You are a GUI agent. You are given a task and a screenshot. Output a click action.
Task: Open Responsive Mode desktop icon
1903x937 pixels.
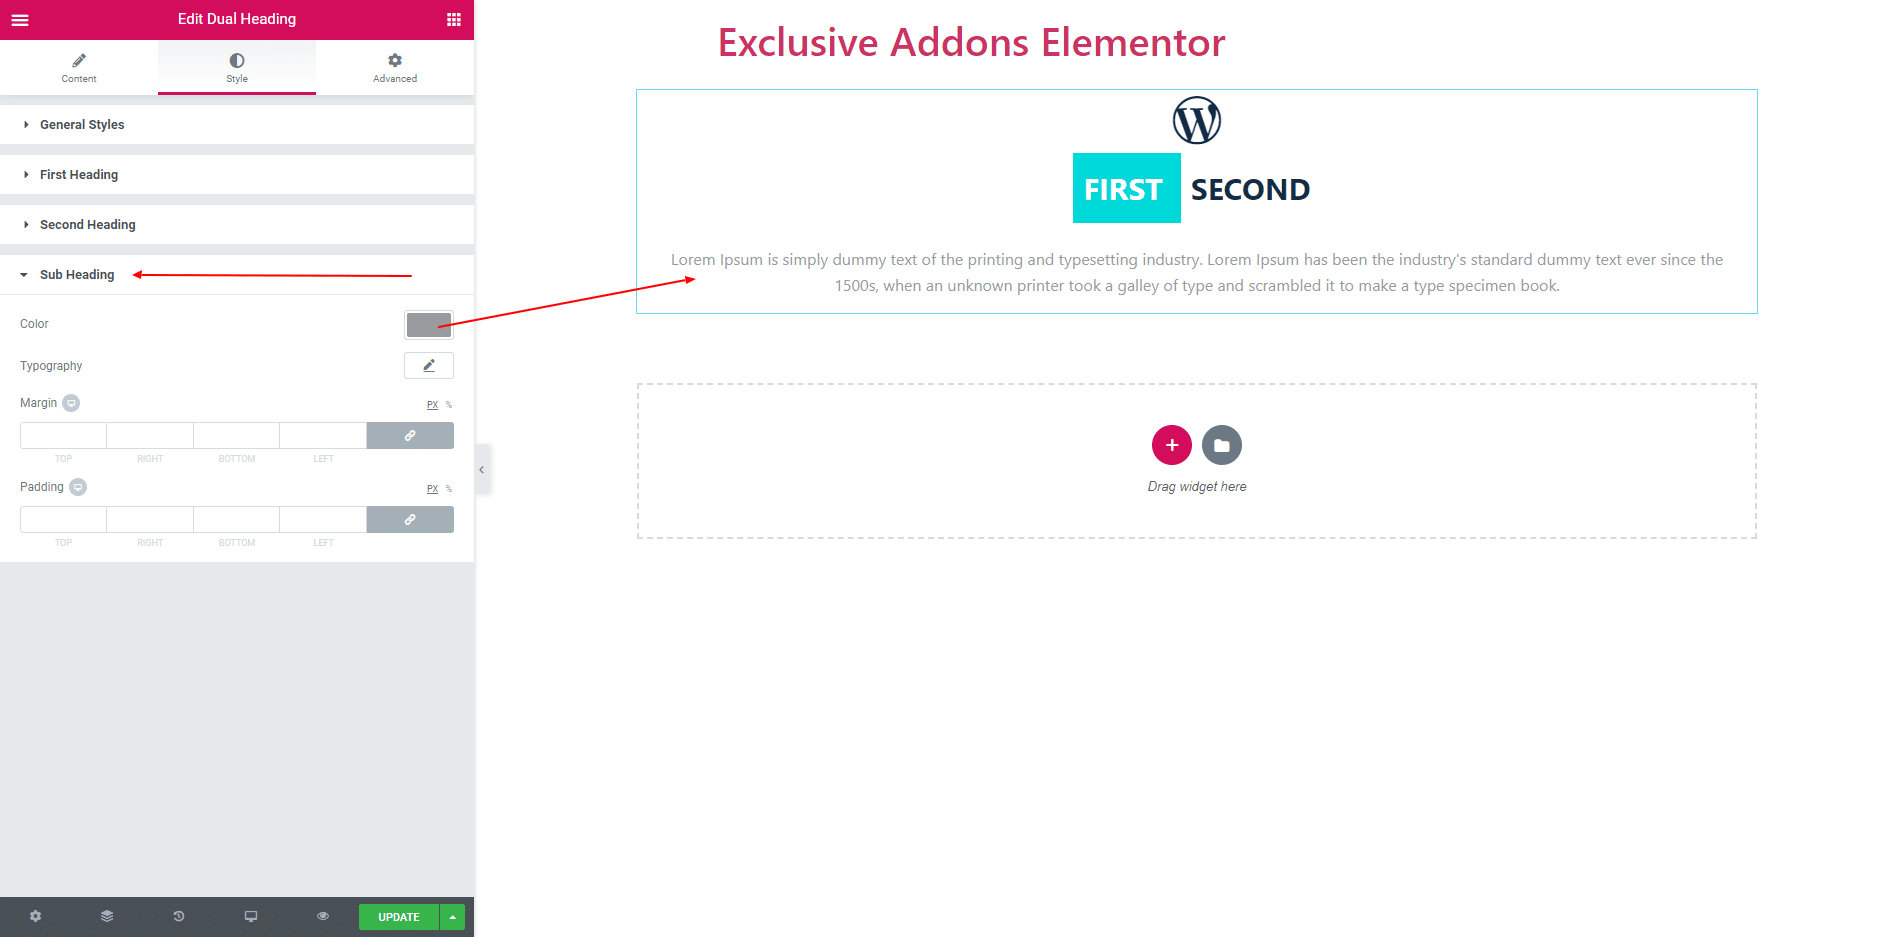tap(251, 916)
